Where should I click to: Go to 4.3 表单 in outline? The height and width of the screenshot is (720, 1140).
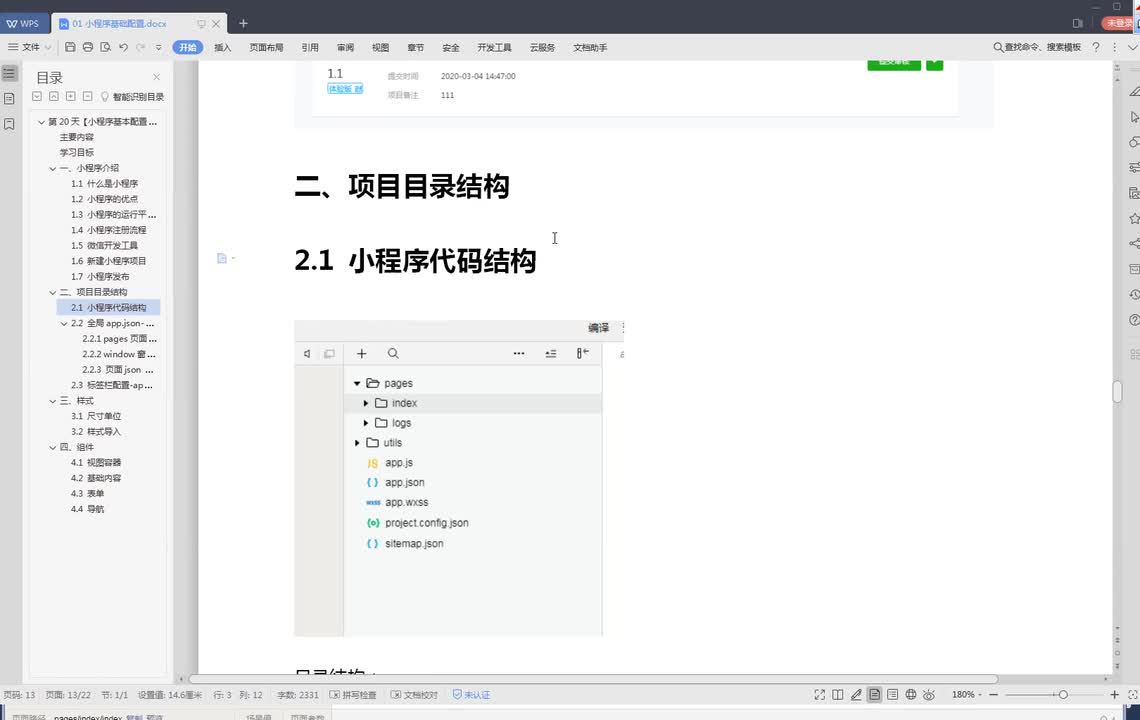[87, 494]
